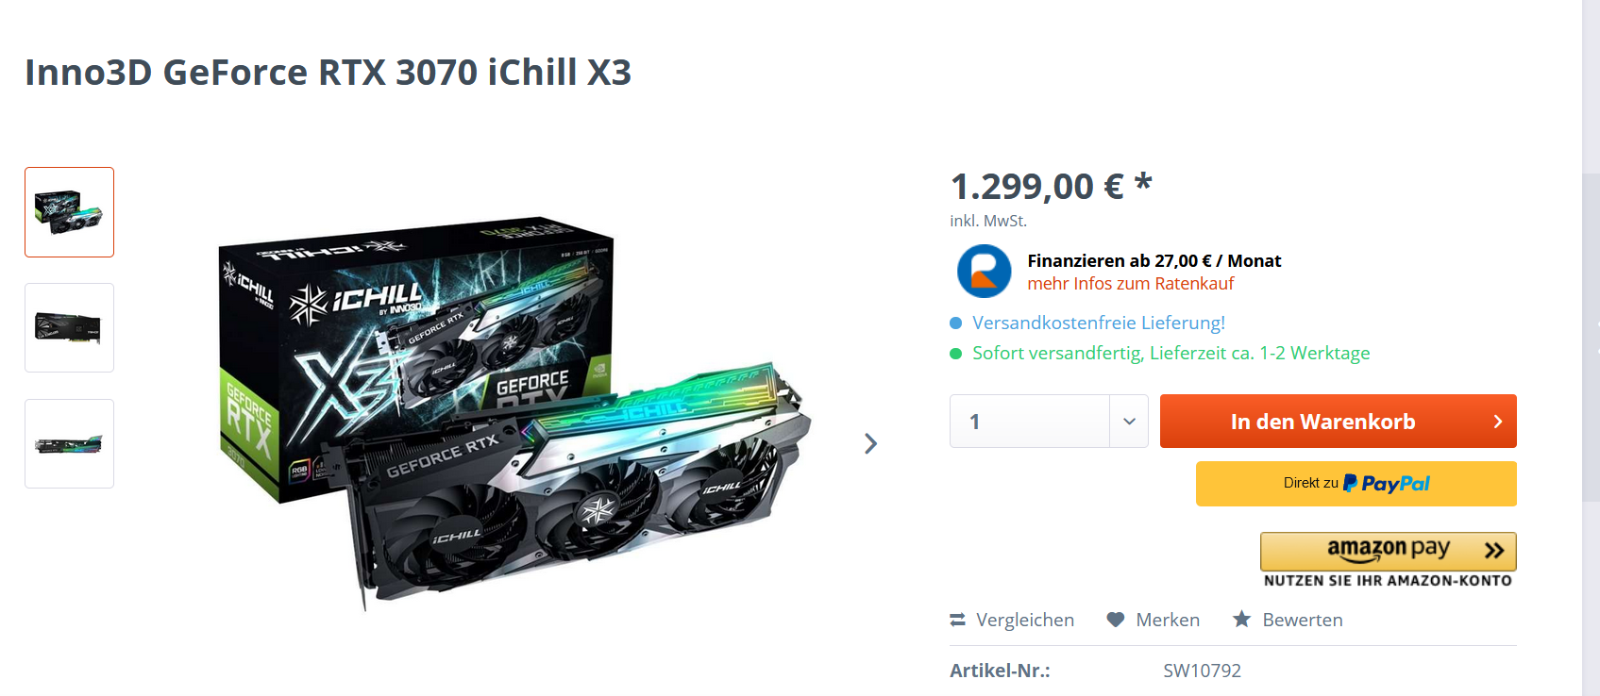
Task: Select the third thumbnail showing card side
Action: [69, 444]
